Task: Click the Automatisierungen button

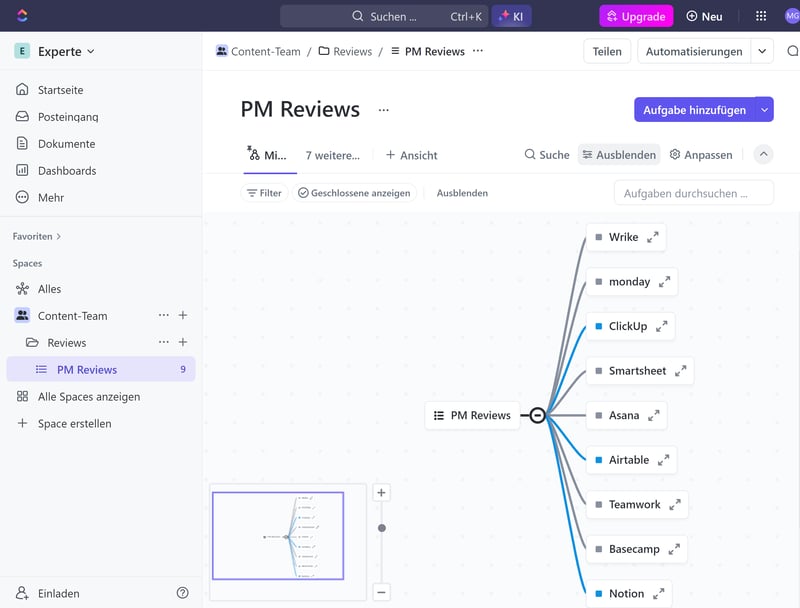Action: click(694, 51)
